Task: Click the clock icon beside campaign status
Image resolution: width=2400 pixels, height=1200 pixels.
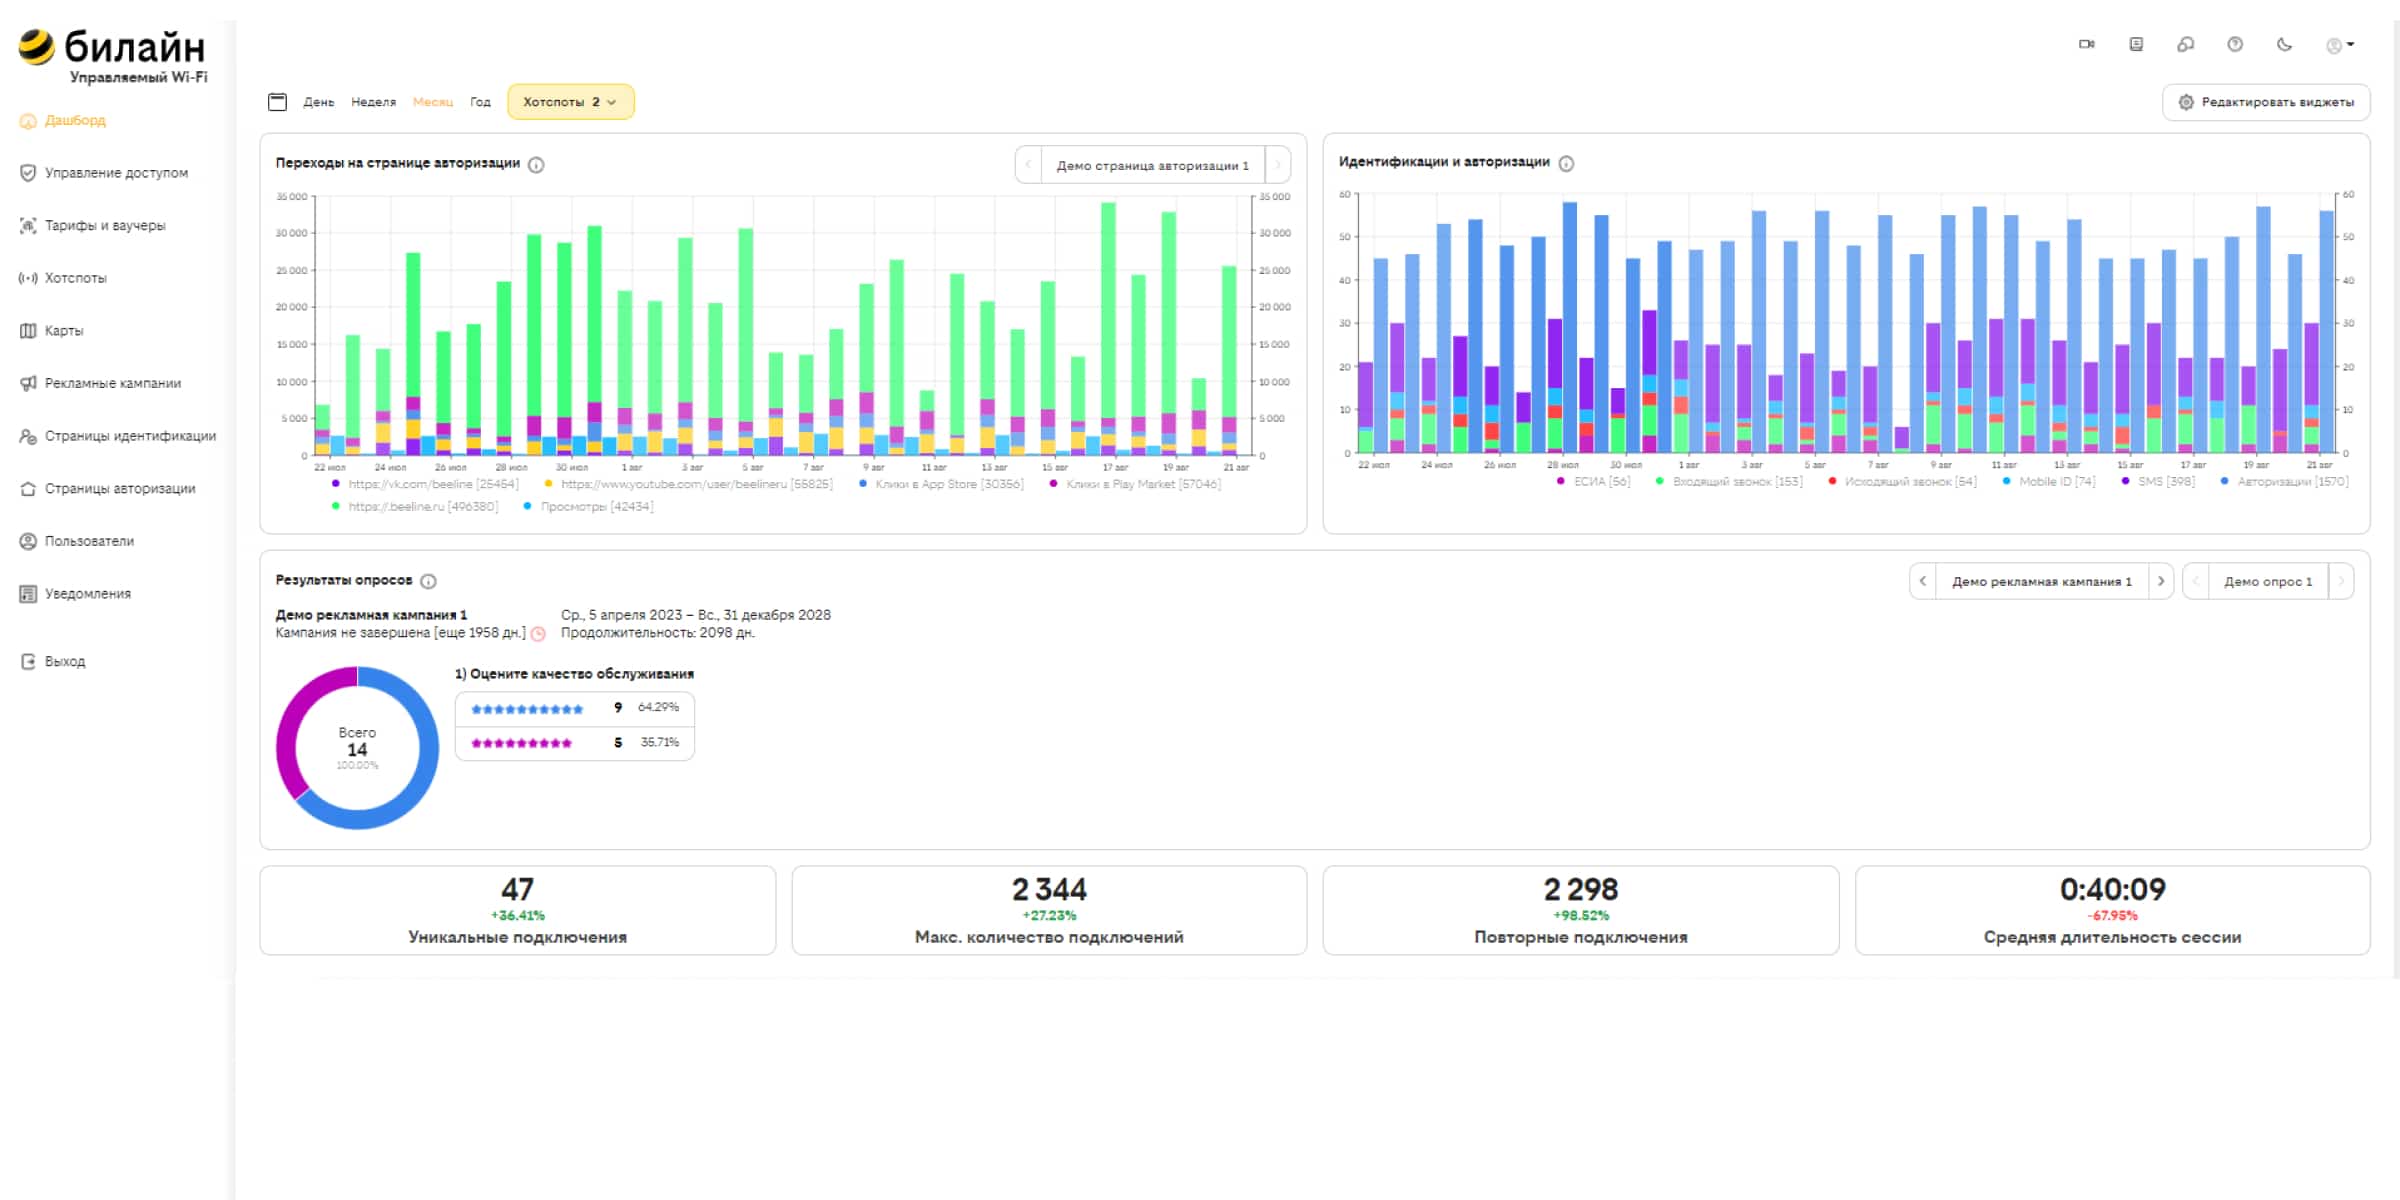Action: pyautogui.click(x=538, y=634)
